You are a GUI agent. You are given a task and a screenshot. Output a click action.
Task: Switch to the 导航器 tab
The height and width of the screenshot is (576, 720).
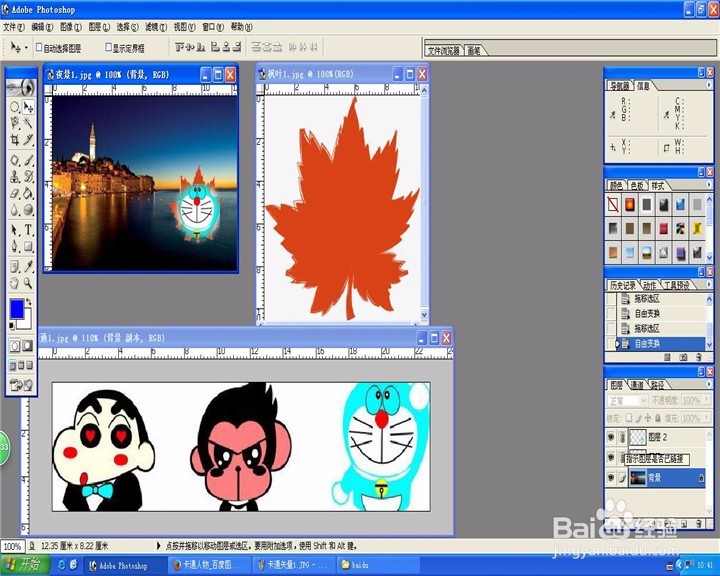[619, 85]
